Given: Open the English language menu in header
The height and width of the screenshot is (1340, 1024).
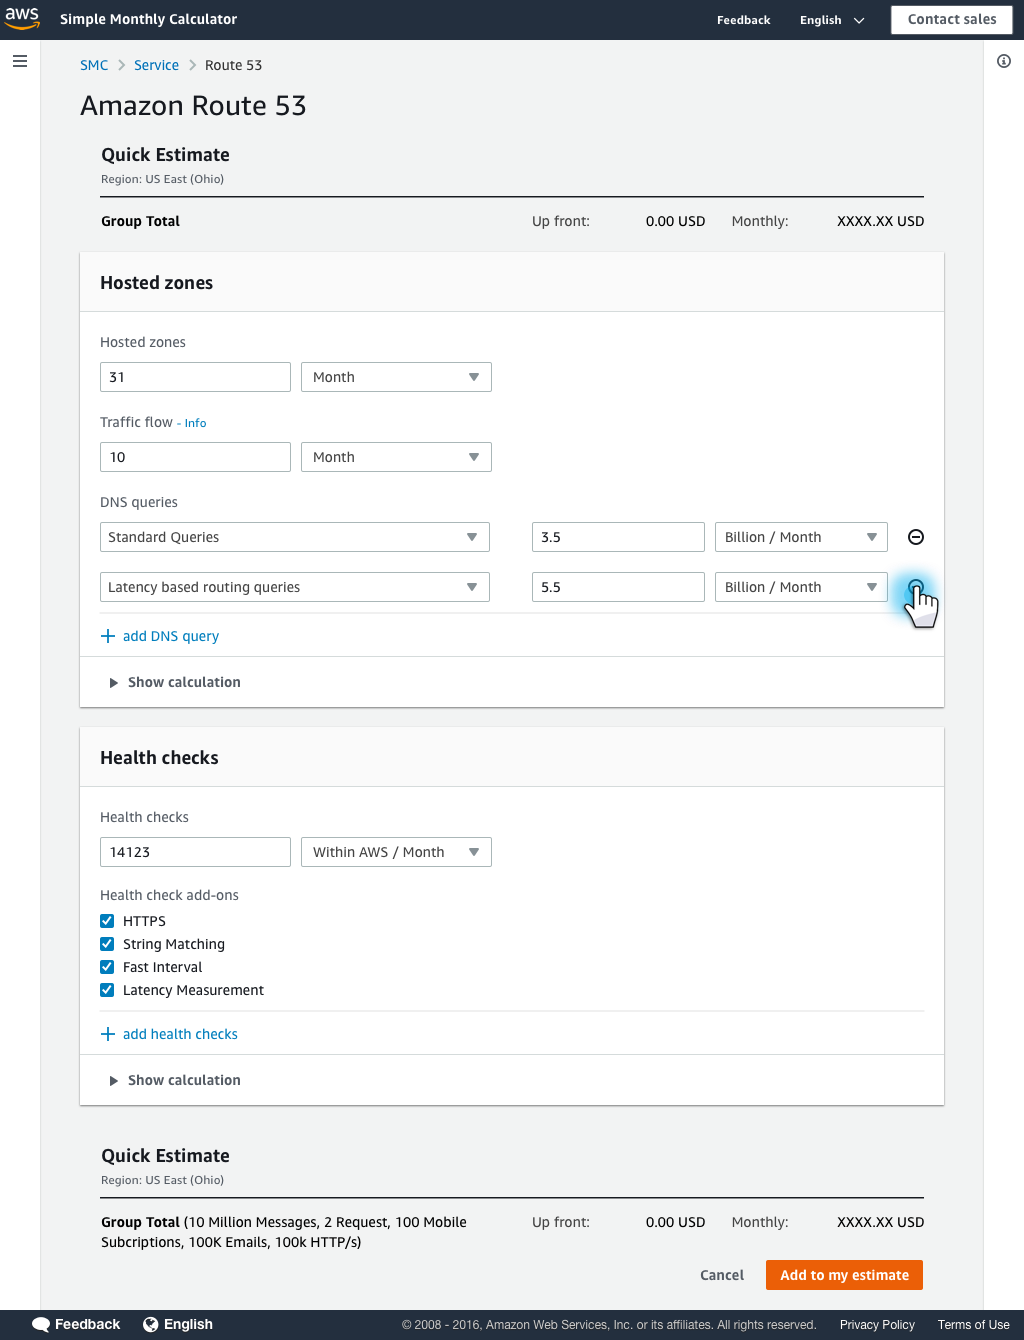Looking at the screenshot, I should click(x=832, y=20).
